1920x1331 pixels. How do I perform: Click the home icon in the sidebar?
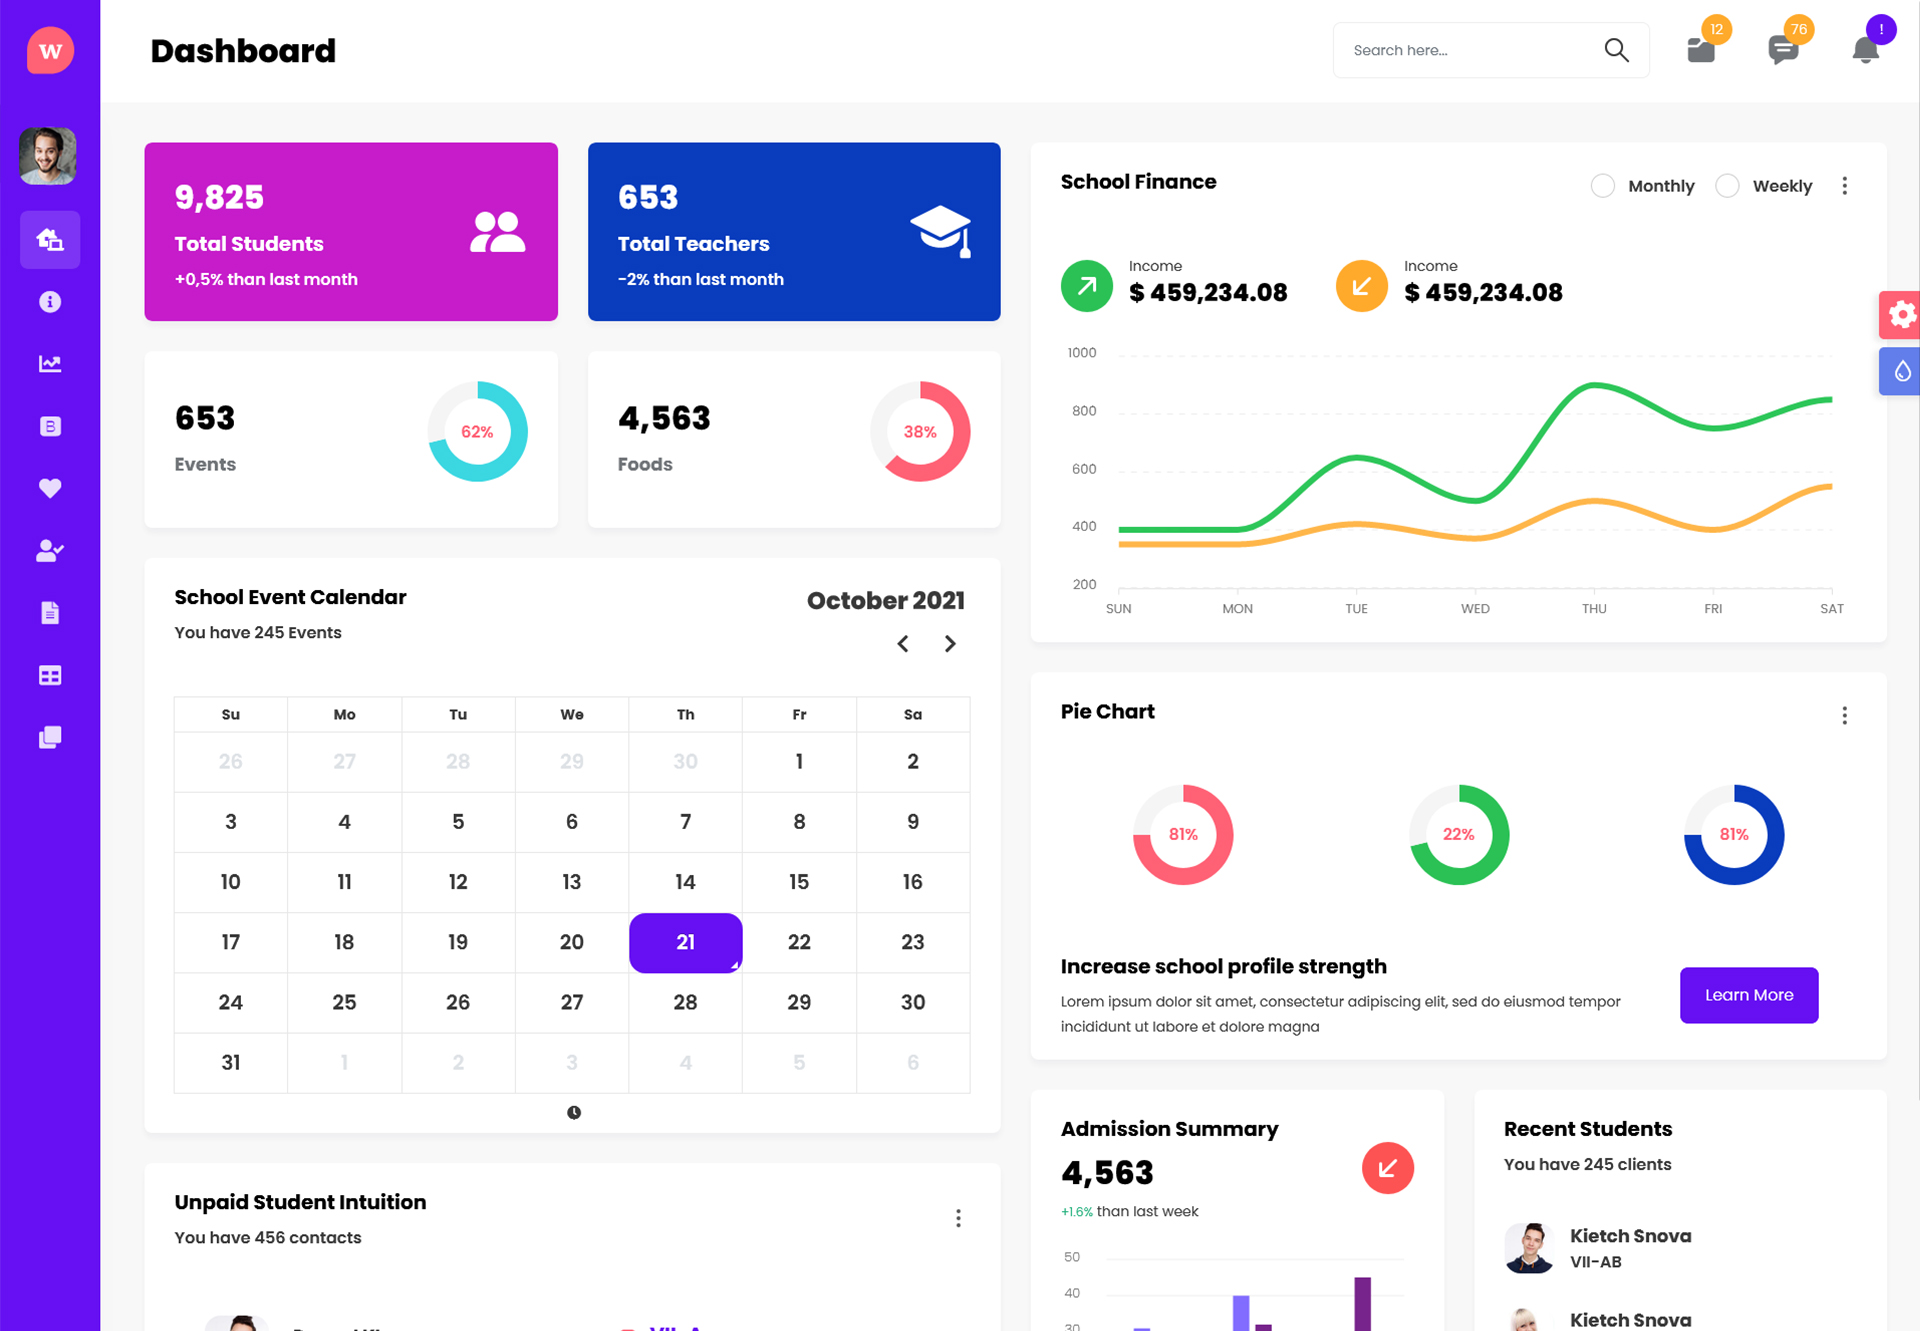click(50, 240)
